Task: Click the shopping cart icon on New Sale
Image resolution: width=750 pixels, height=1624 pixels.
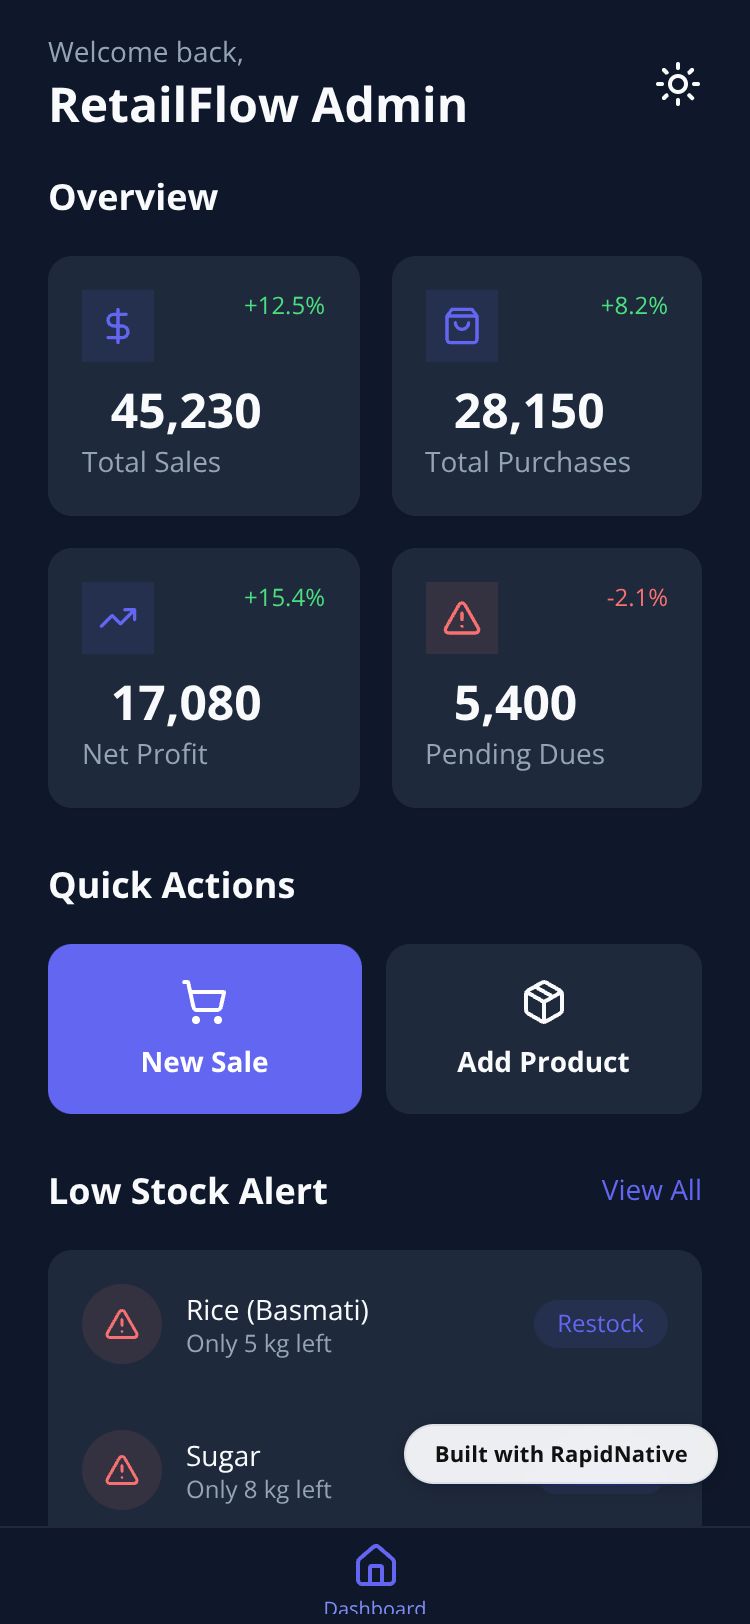Action: 204,1002
